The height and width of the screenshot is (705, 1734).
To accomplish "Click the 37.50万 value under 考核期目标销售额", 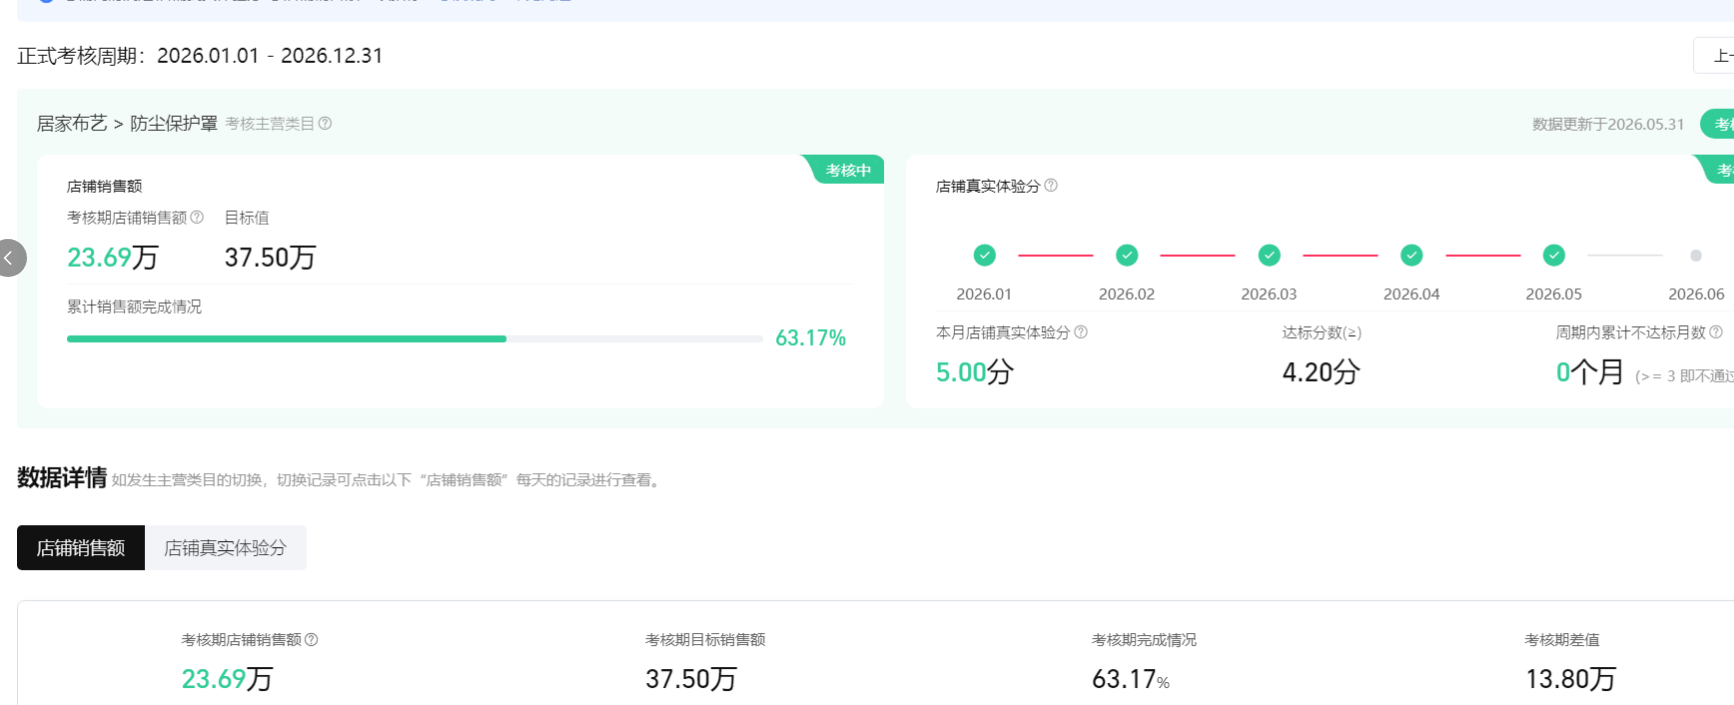I will [x=691, y=679].
